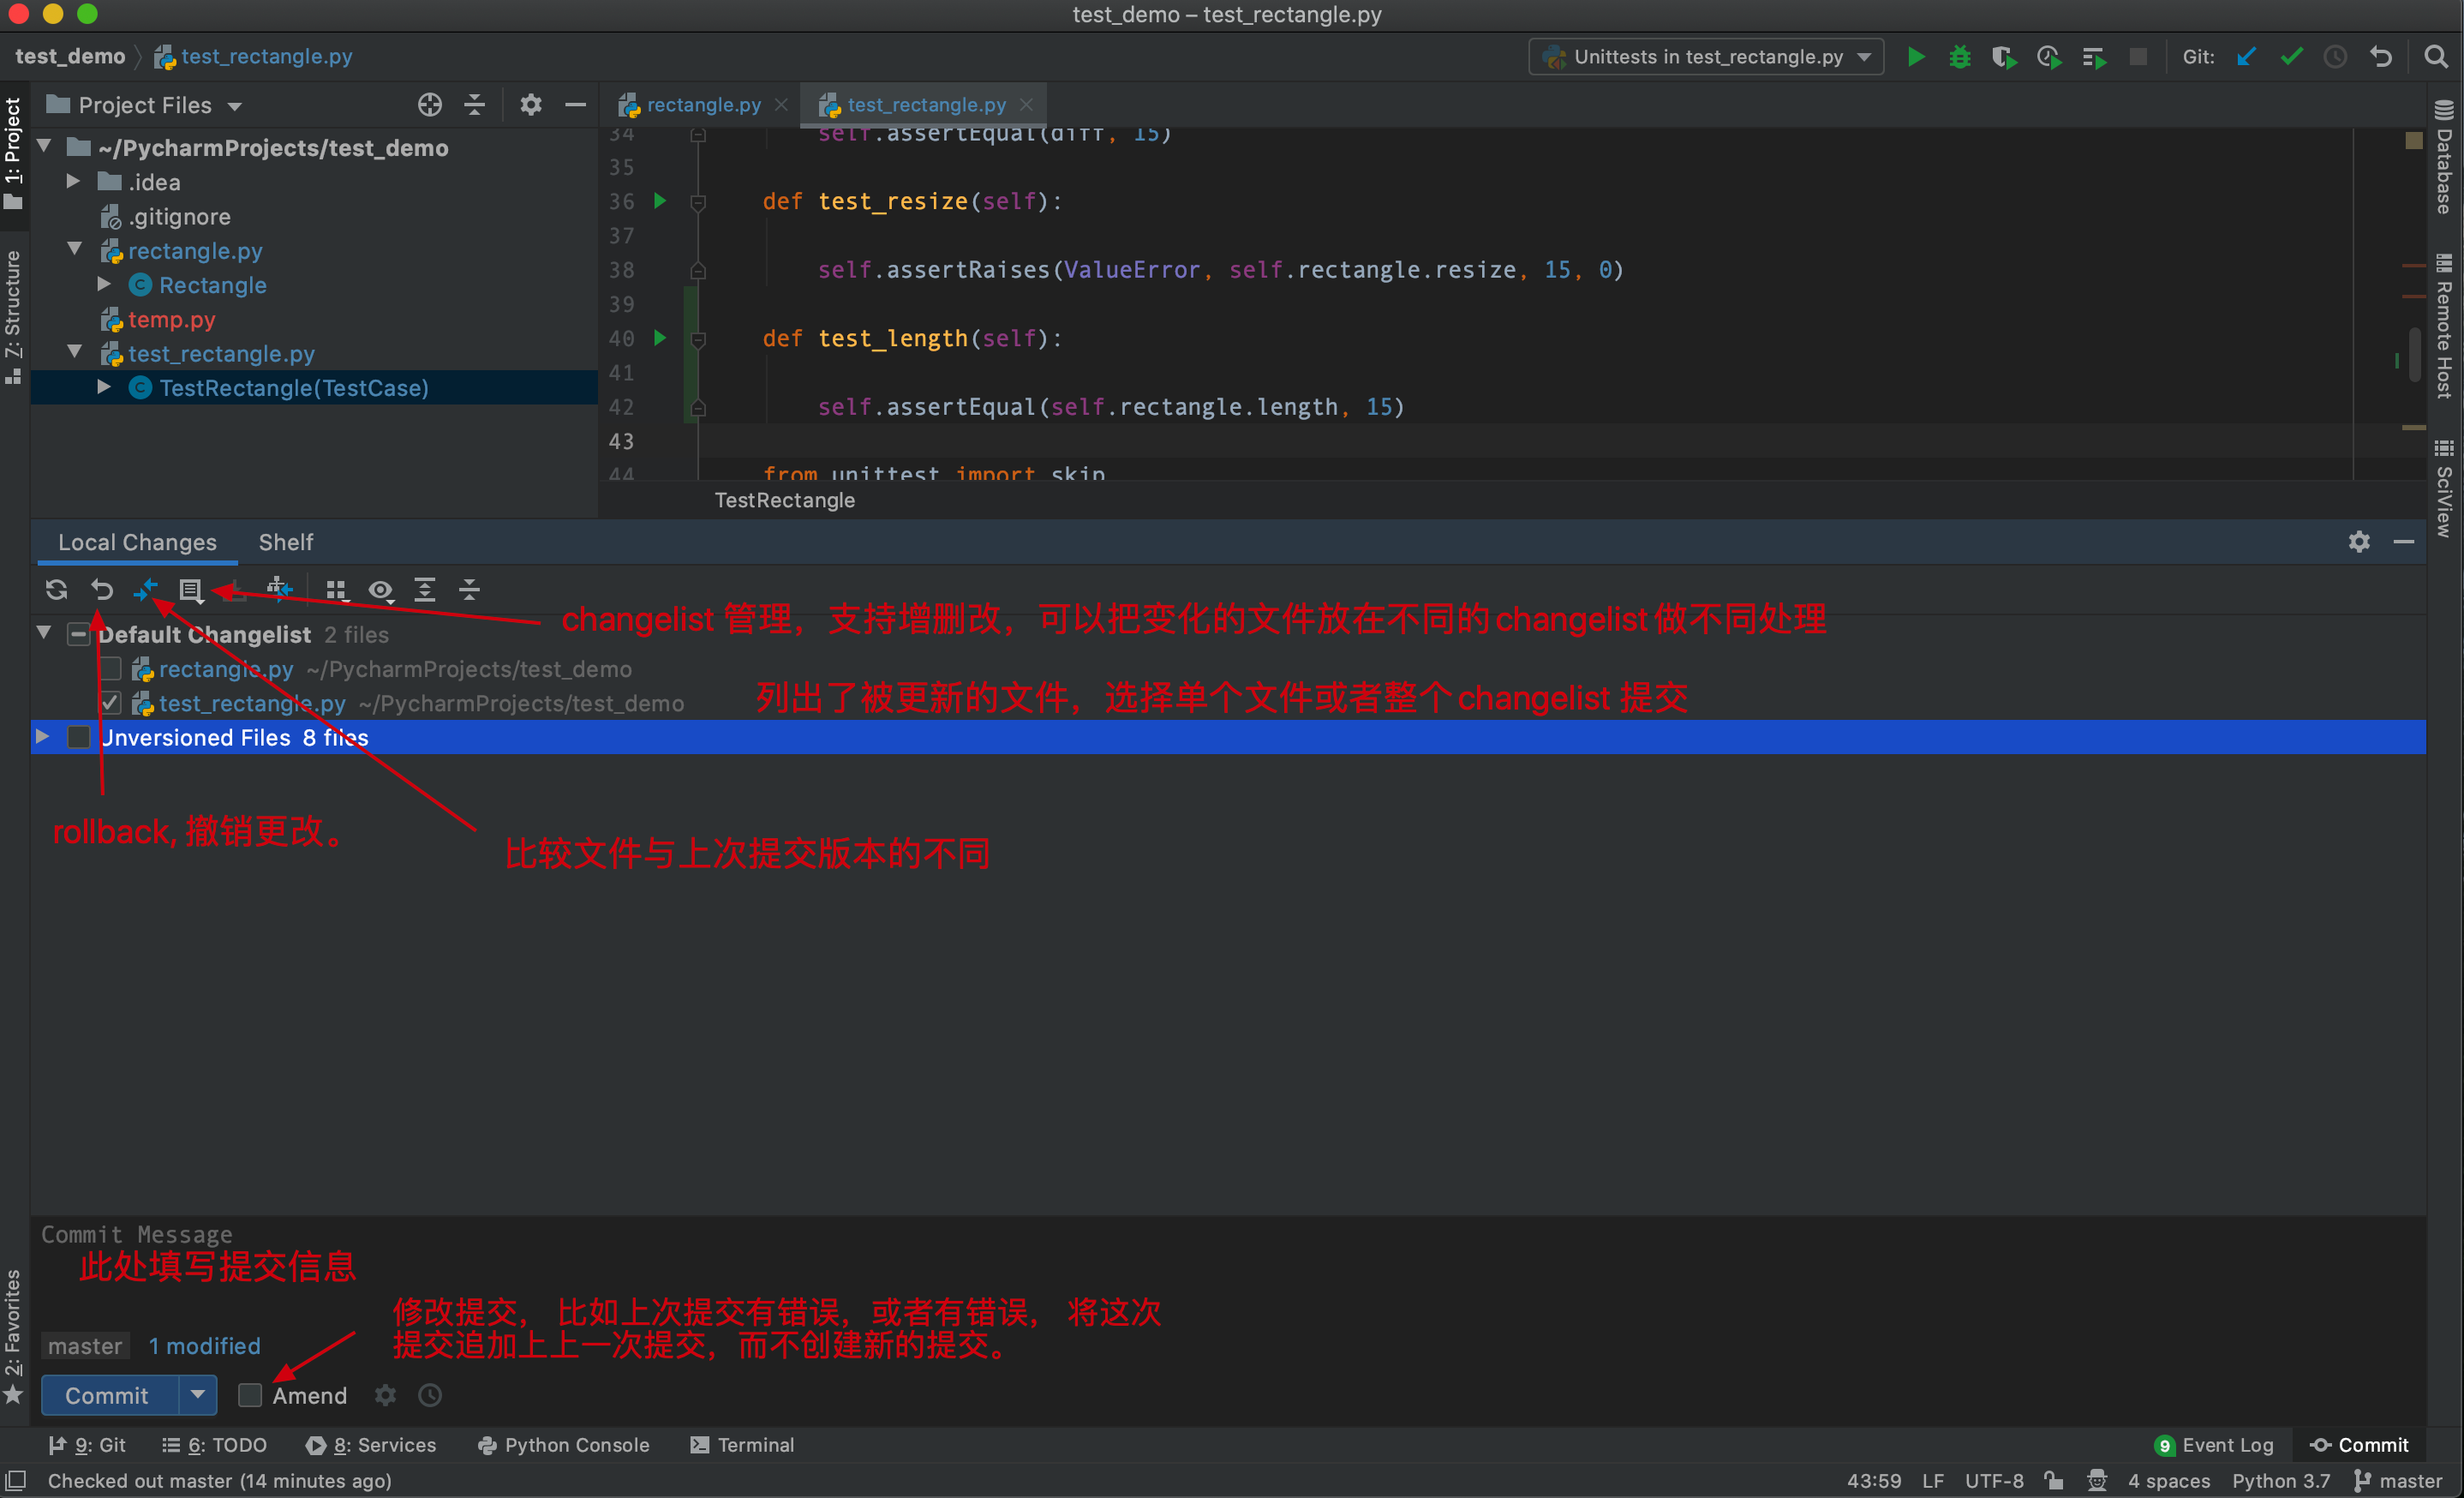Open the Database side panel
This screenshot has height=1498, width=2464.
(2445, 157)
